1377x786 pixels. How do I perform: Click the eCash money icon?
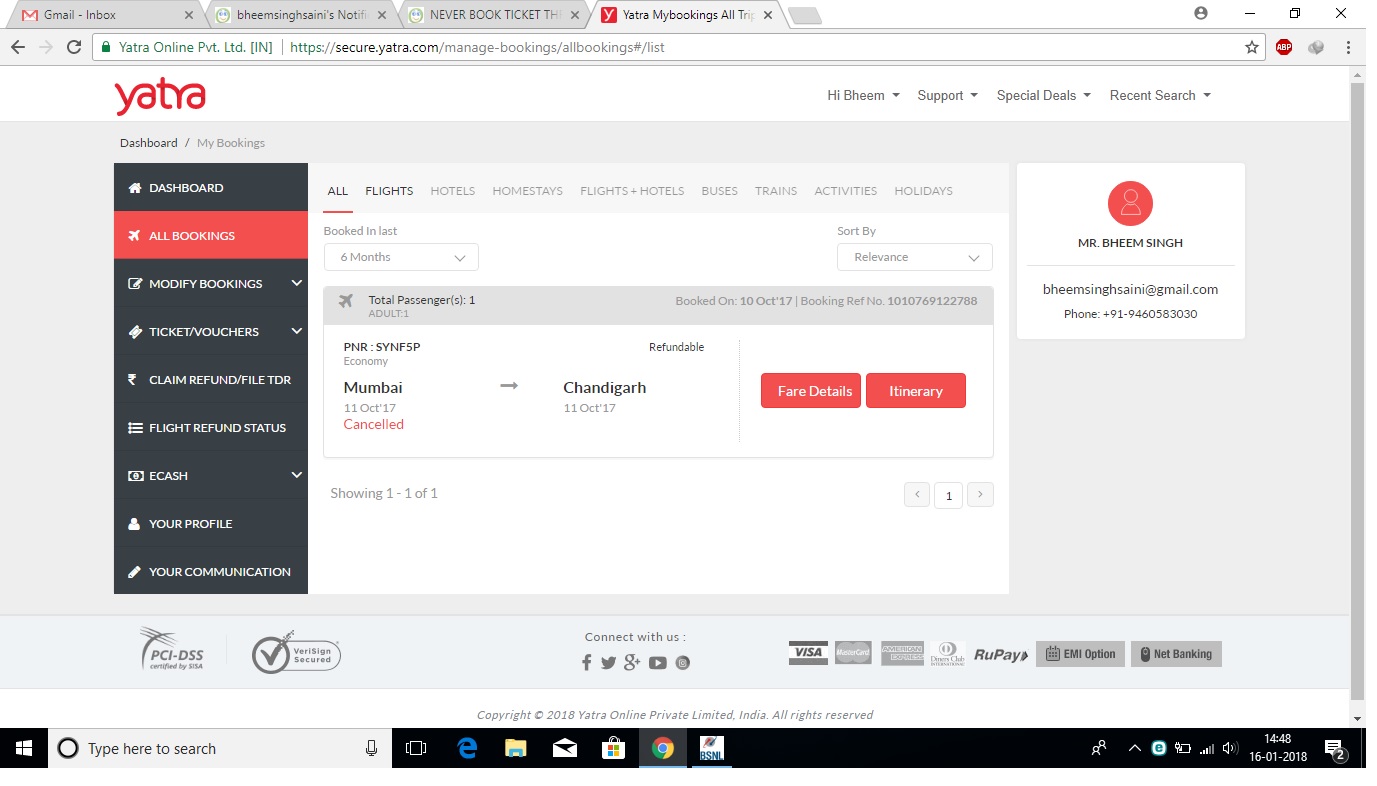tap(135, 476)
